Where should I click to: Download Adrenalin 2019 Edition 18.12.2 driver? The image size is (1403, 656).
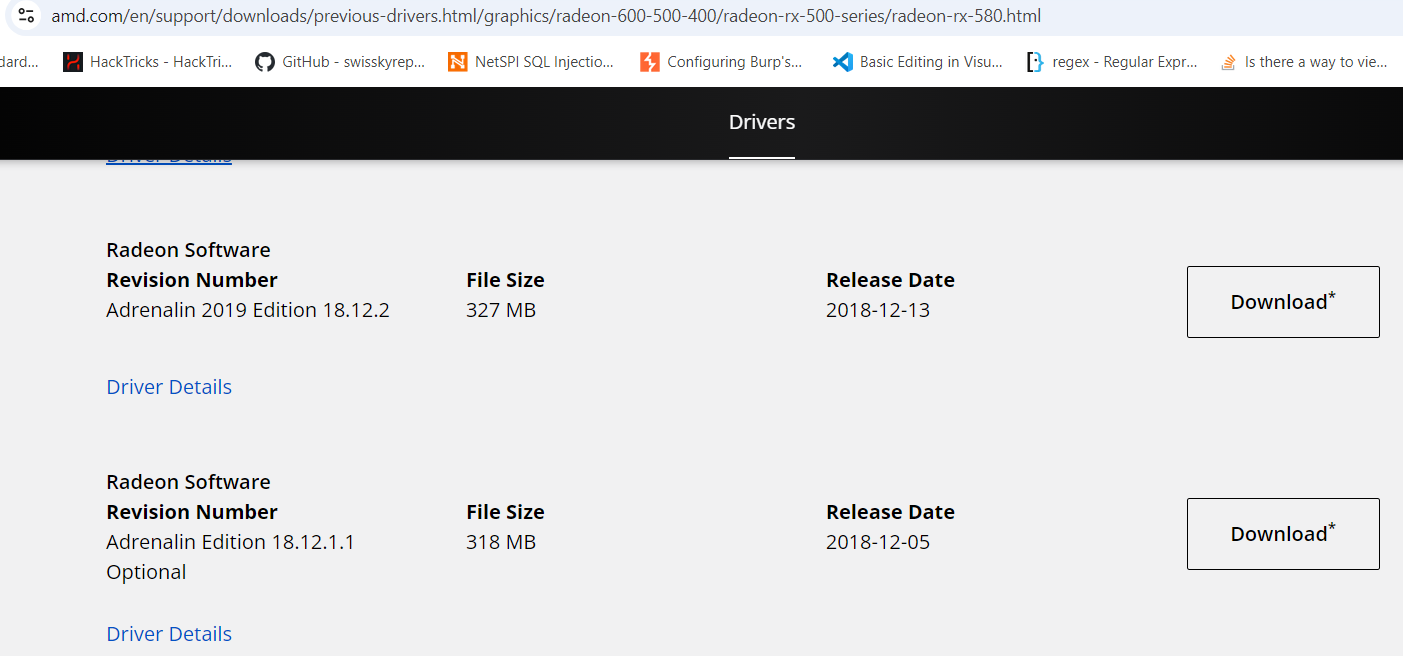[1283, 302]
